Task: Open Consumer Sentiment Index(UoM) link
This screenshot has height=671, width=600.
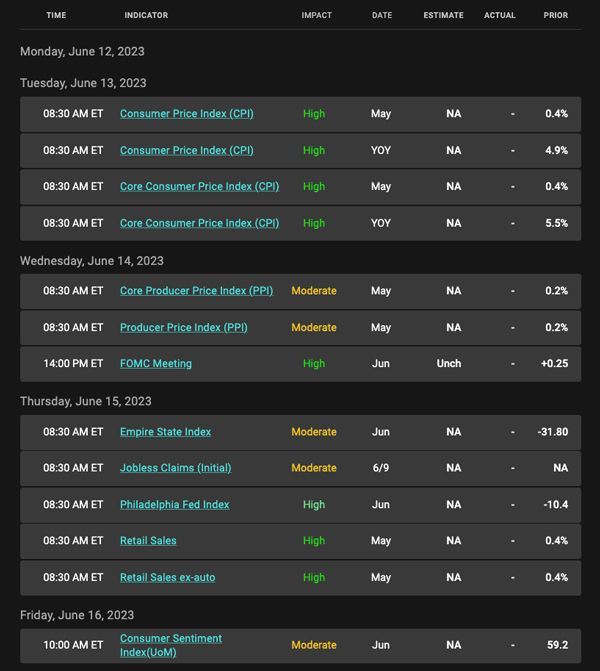Action: pos(171,645)
